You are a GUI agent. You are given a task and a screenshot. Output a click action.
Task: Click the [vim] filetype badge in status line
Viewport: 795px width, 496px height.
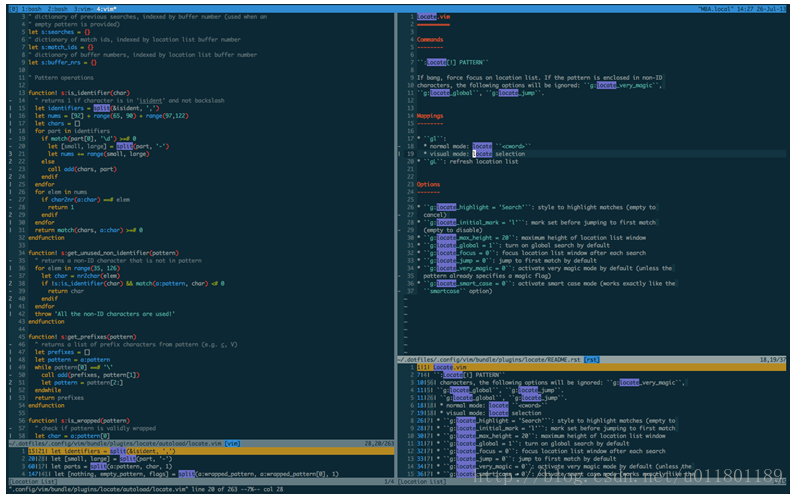click(x=233, y=444)
